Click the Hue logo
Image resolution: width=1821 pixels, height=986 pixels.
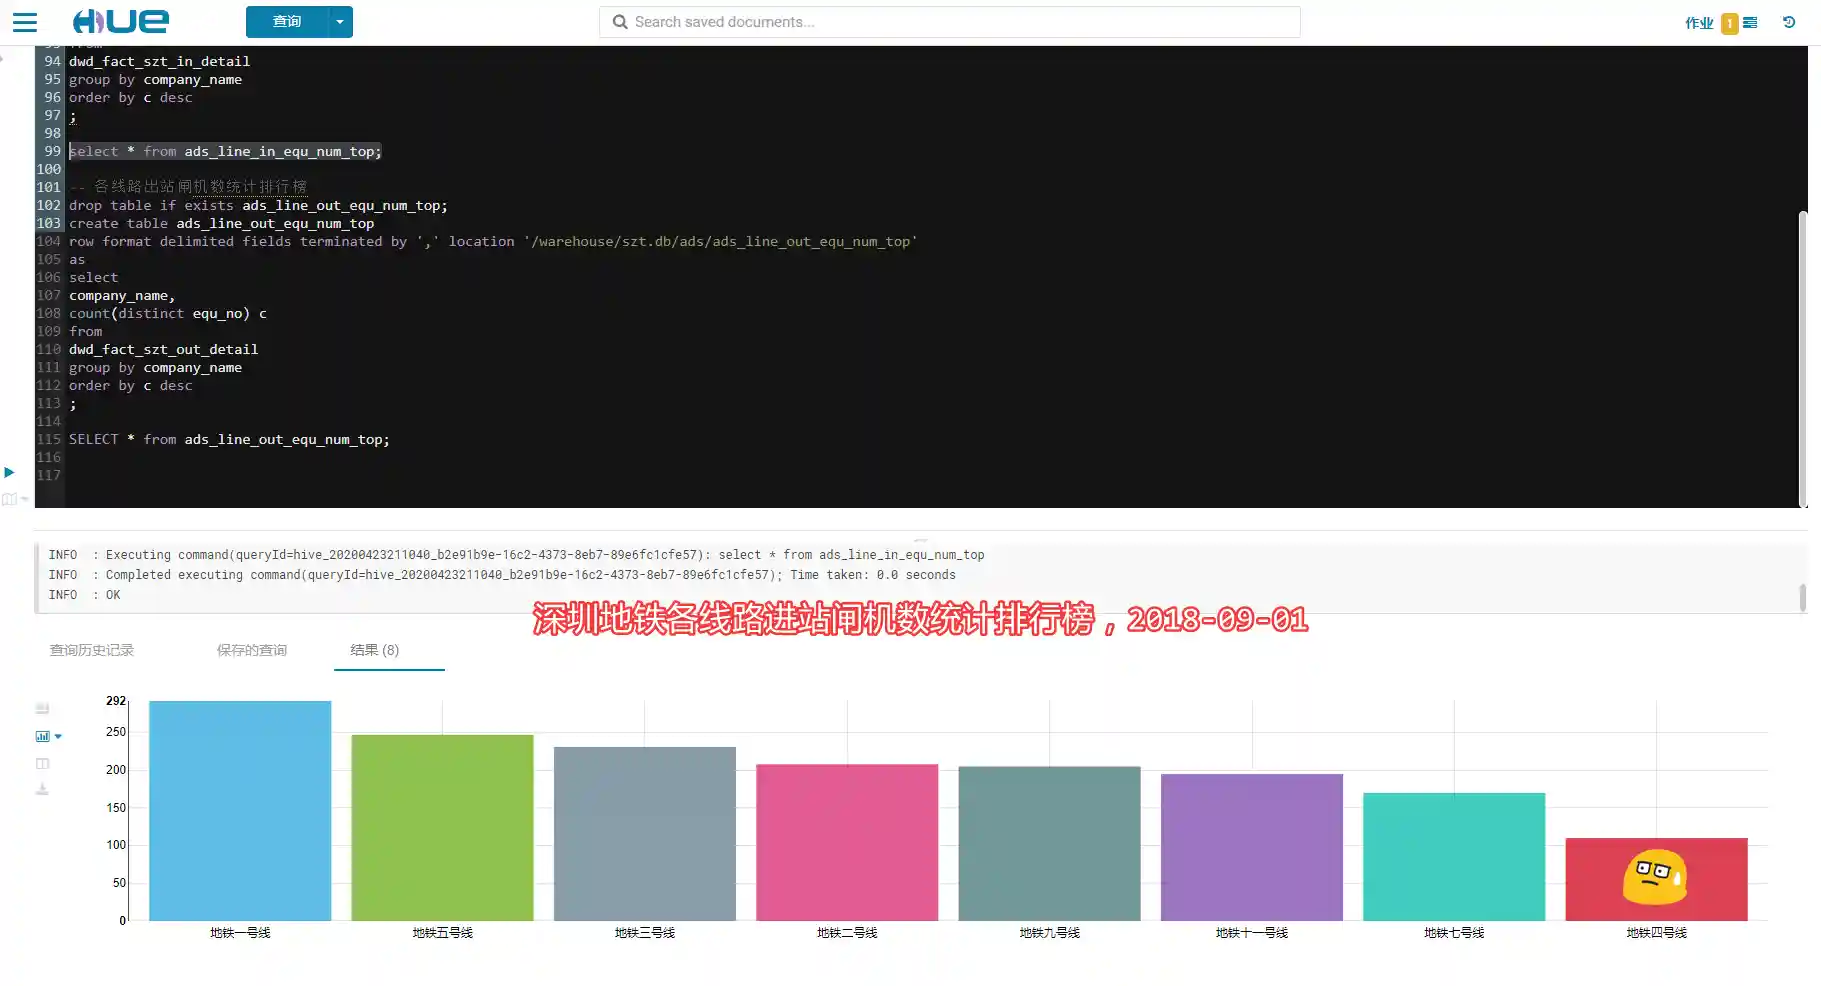point(121,21)
